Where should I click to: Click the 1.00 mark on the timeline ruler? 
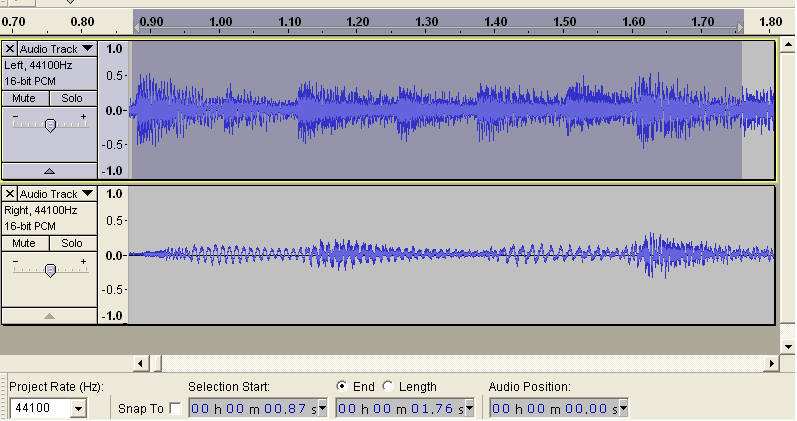(221, 22)
